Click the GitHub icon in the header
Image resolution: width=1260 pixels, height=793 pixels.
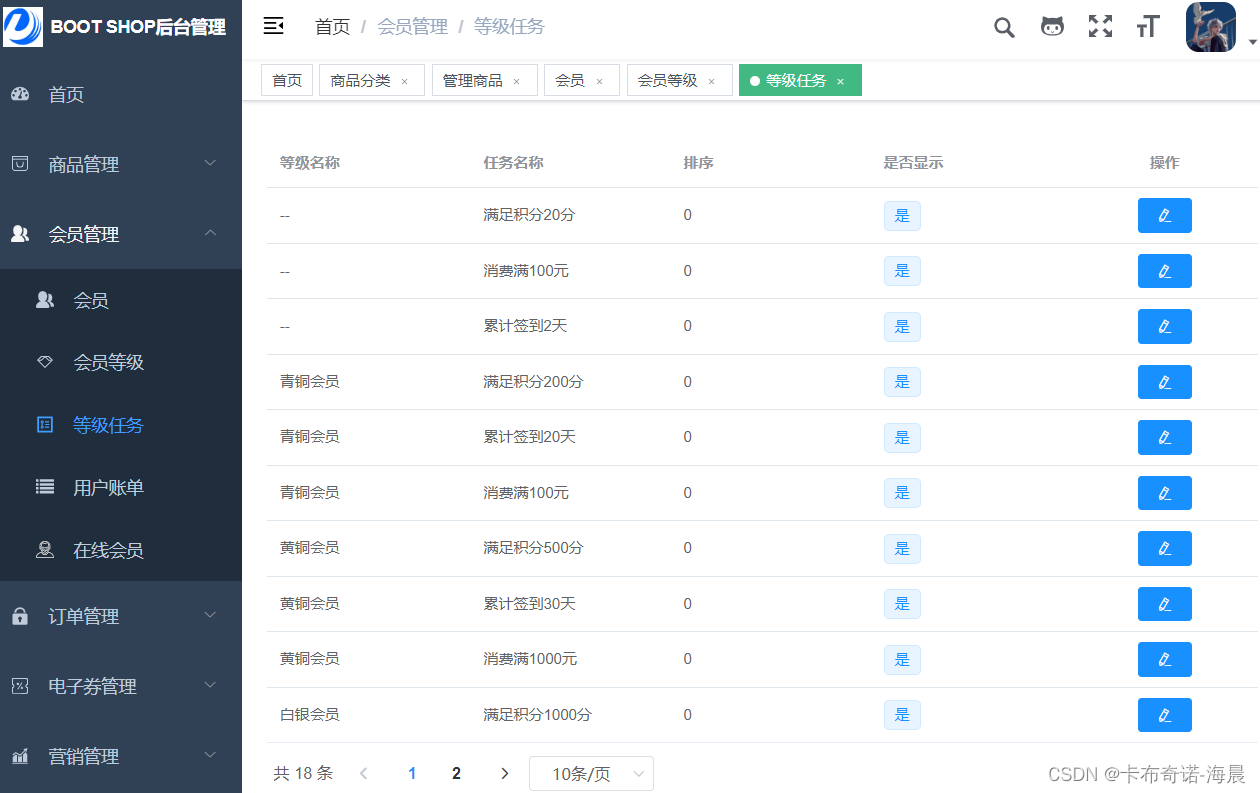coord(1052,27)
